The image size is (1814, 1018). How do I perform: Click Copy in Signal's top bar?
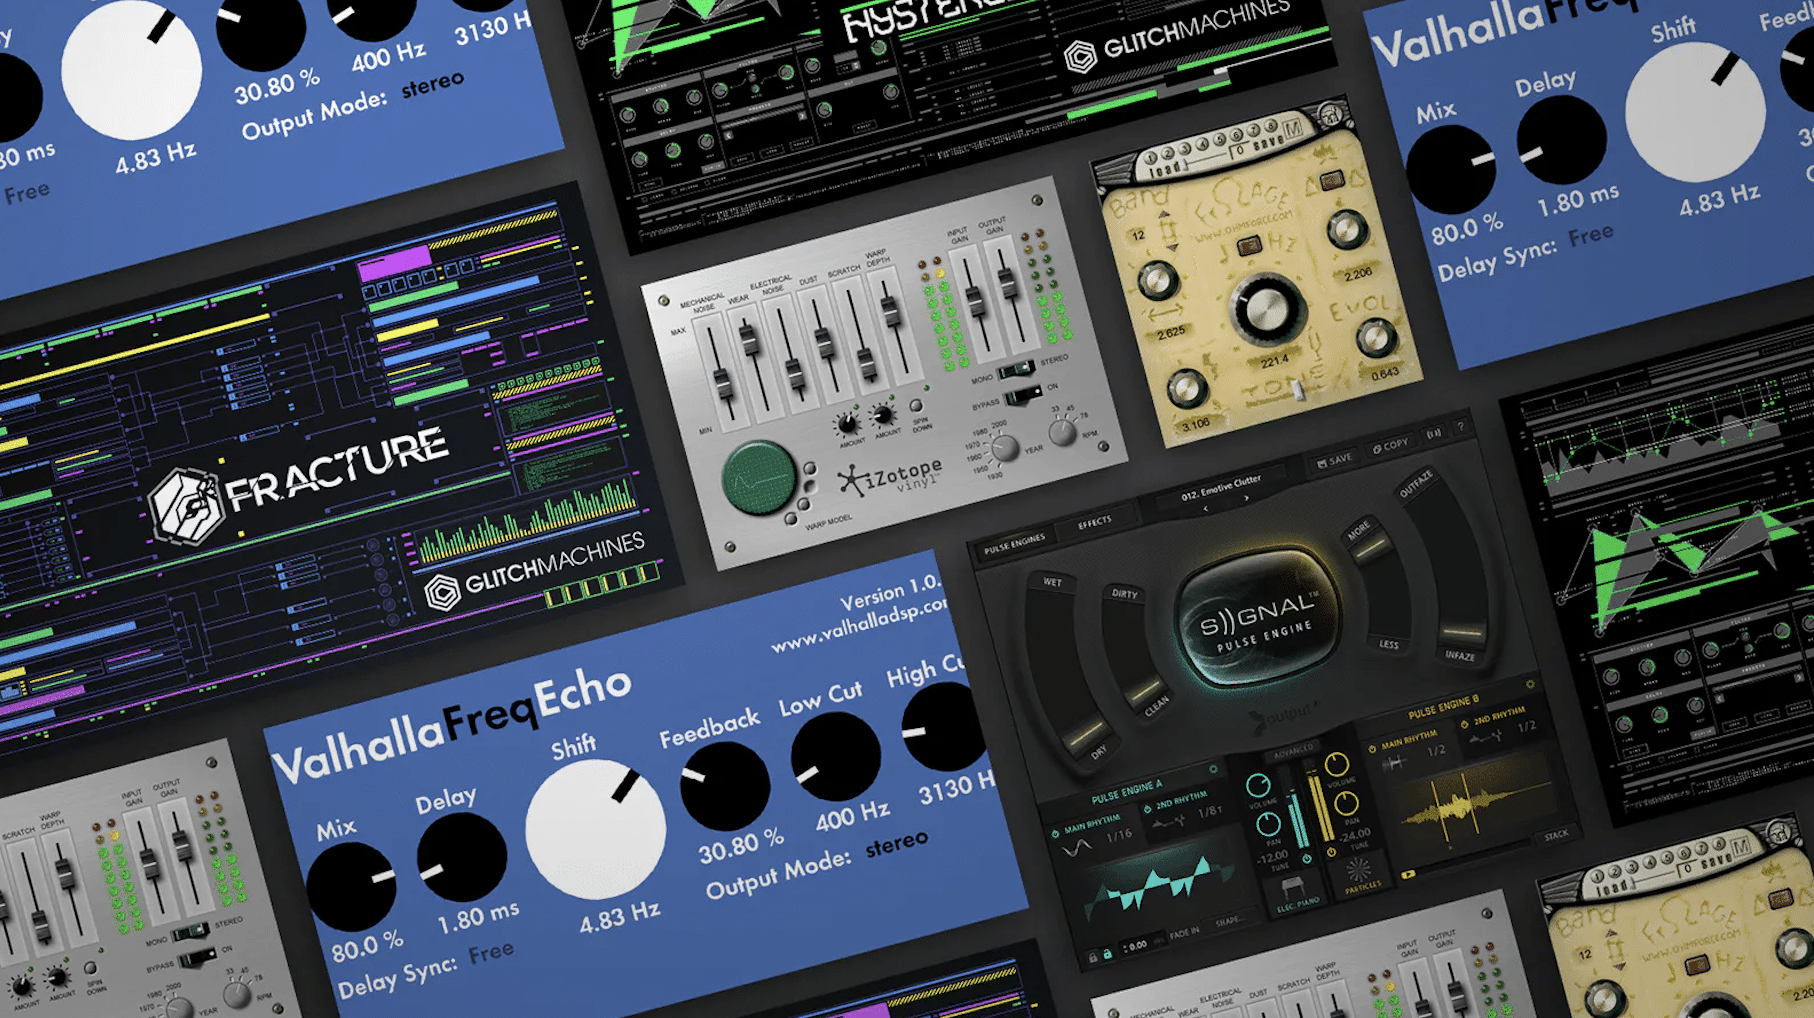[1390, 445]
